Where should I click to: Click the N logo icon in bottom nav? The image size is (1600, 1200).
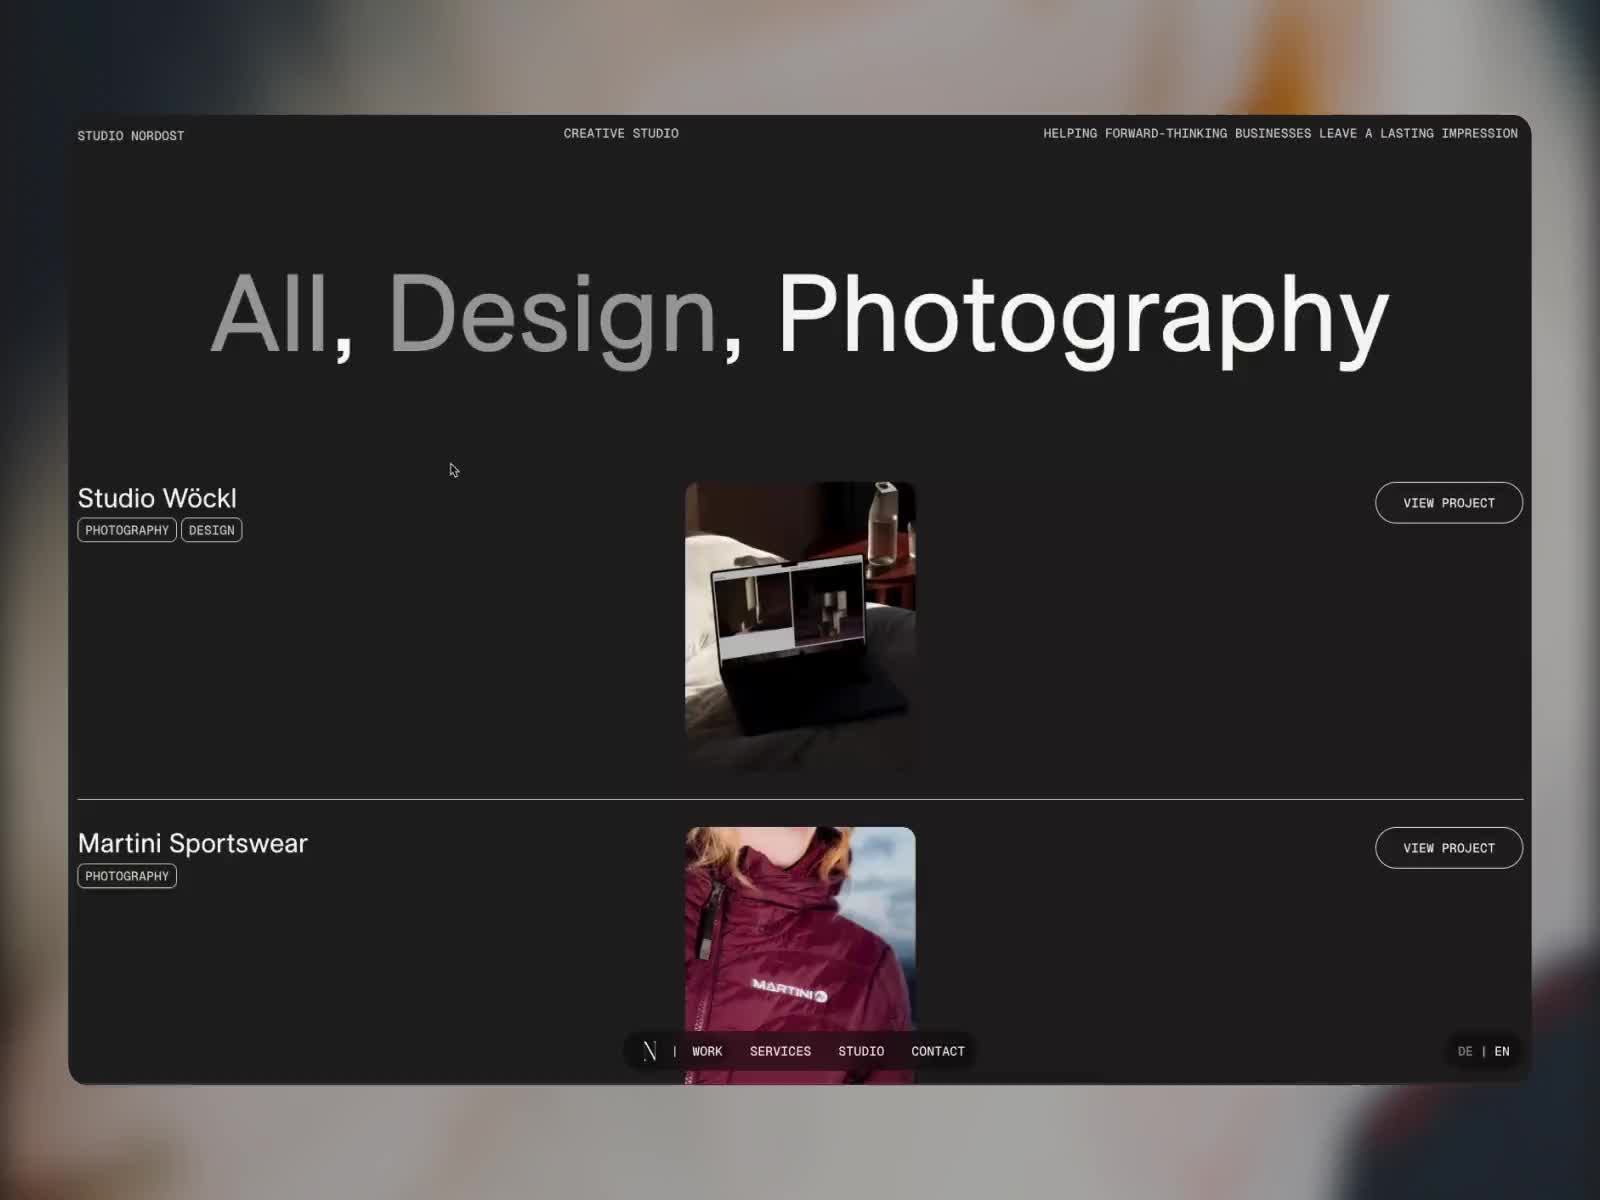650,1051
